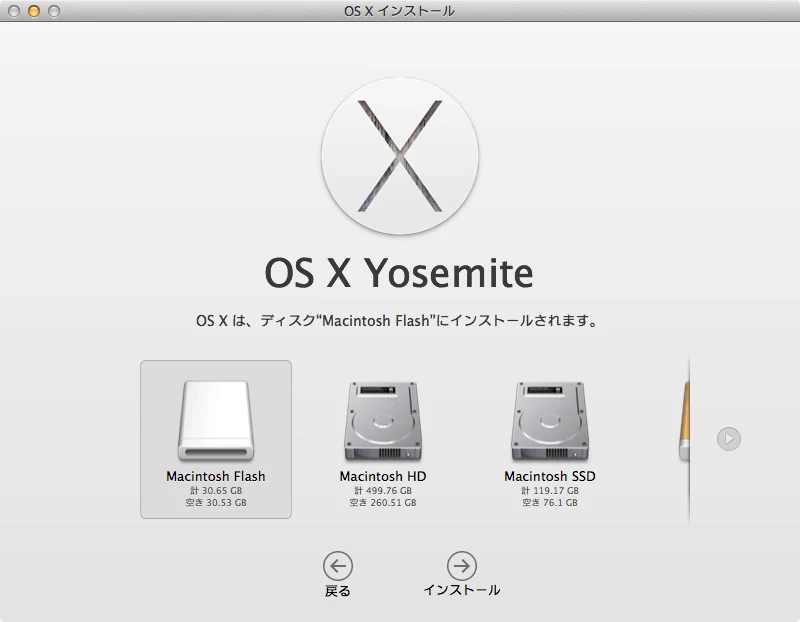Click the 計 30.65 GB capacity text
Image resolution: width=800 pixels, height=622 pixels.
click(216, 490)
